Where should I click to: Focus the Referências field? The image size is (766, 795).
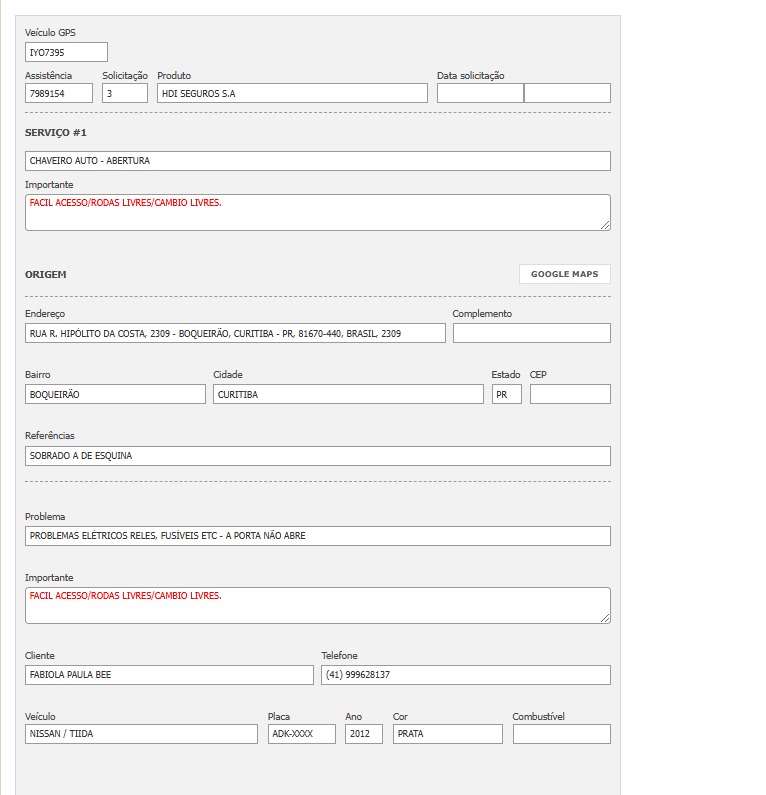(317, 456)
